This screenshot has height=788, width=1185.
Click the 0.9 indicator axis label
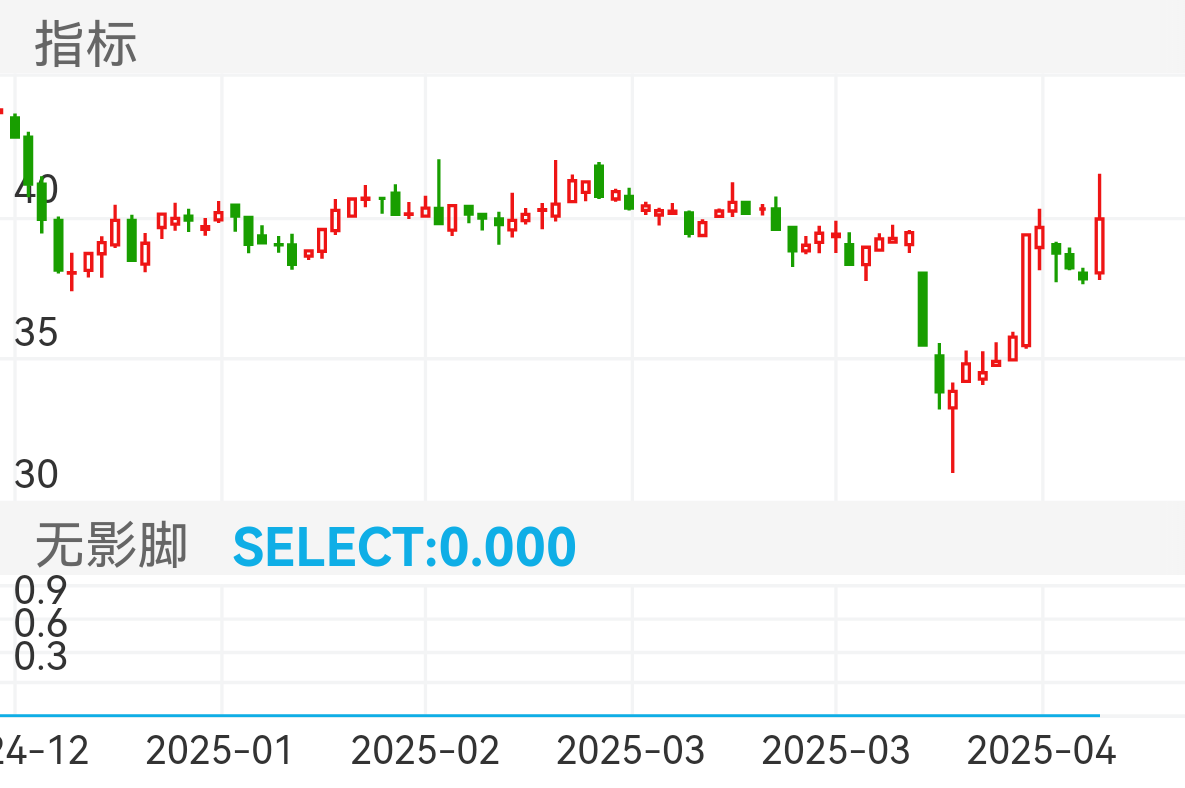(41, 590)
